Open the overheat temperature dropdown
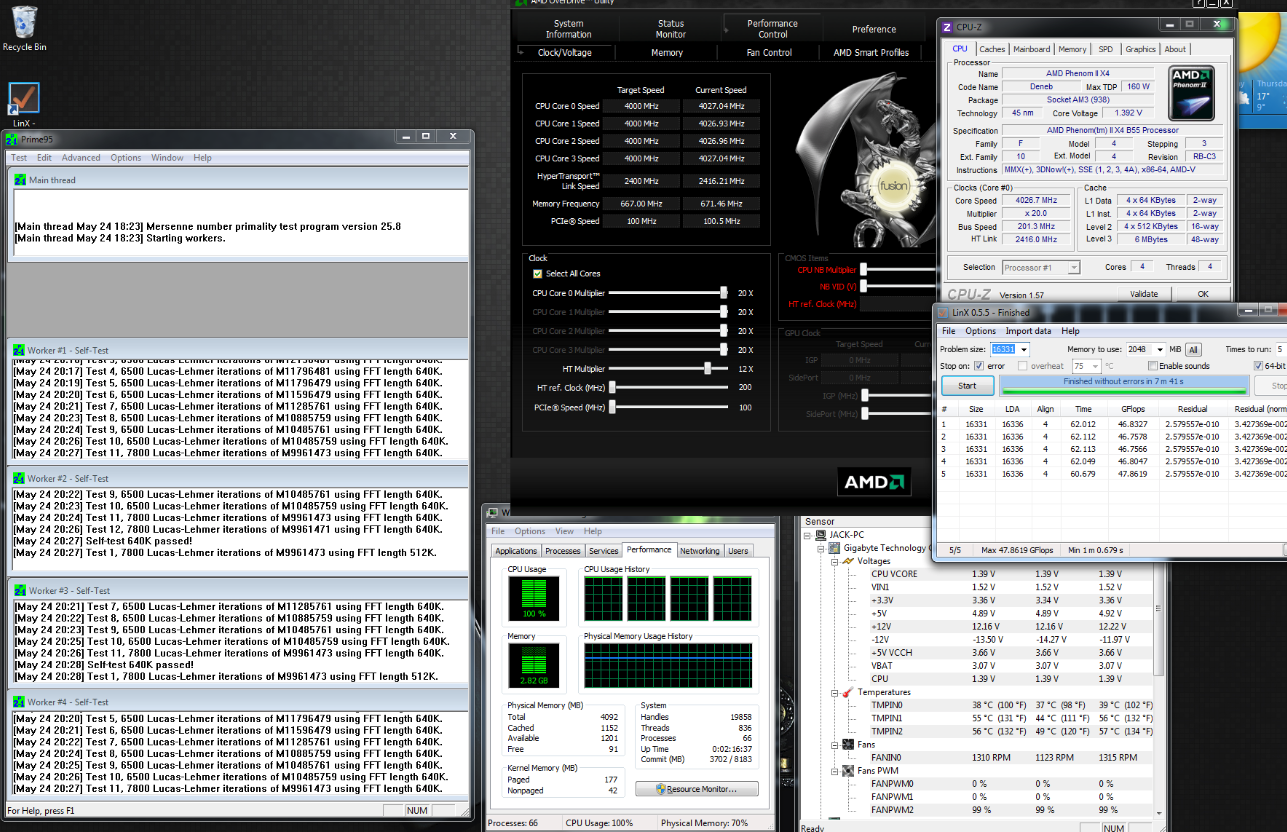 tap(1094, 366)
